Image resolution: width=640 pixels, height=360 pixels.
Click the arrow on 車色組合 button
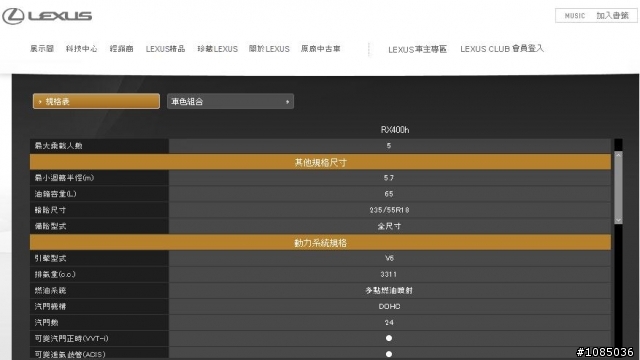287,102
